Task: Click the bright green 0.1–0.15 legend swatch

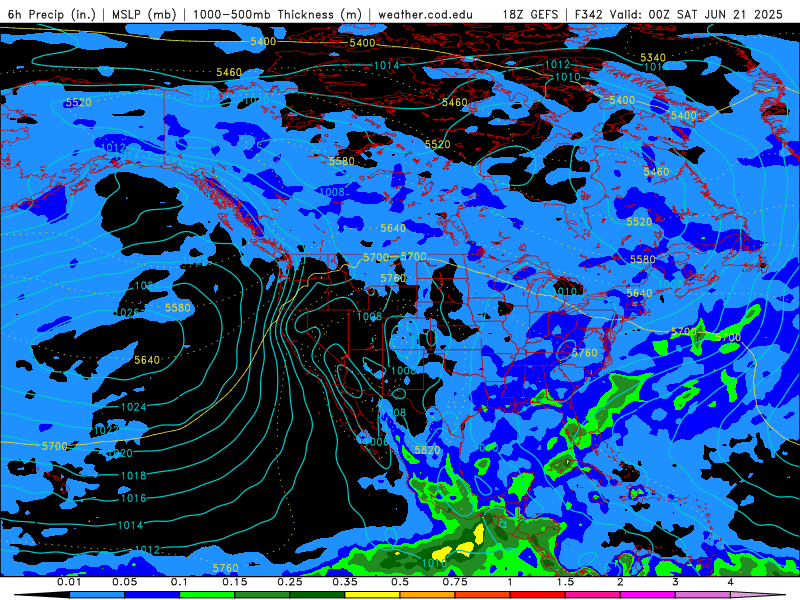Action: point(207,595)
